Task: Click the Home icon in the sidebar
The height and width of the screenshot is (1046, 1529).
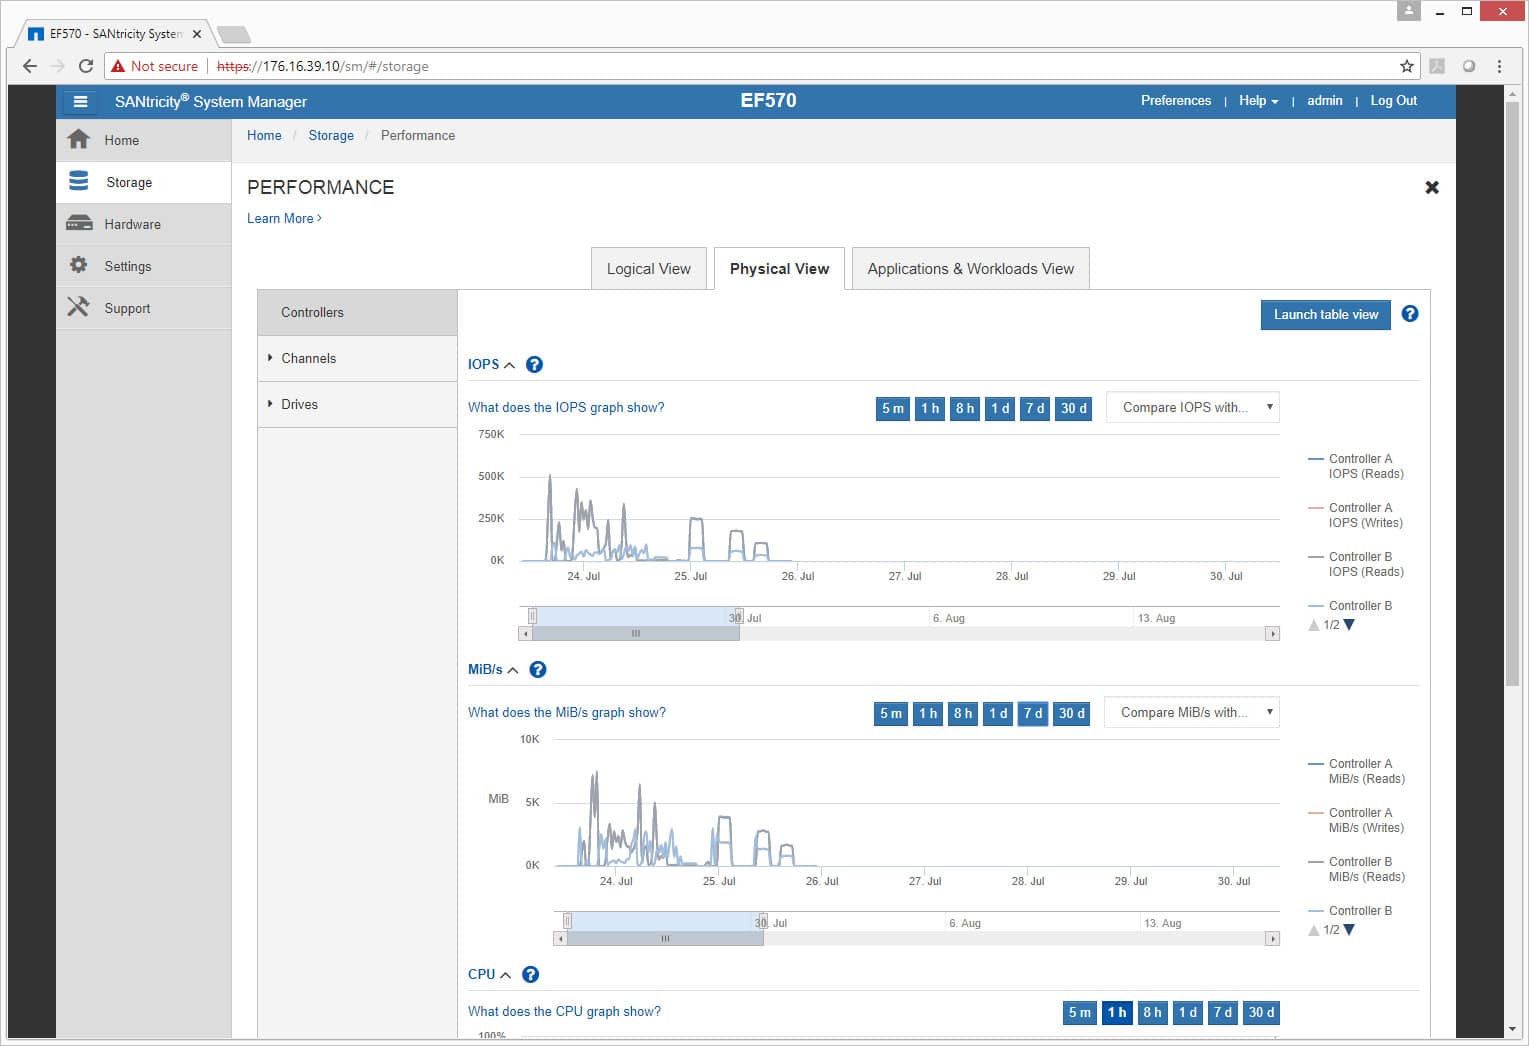Action: click(x=78, y=140)
